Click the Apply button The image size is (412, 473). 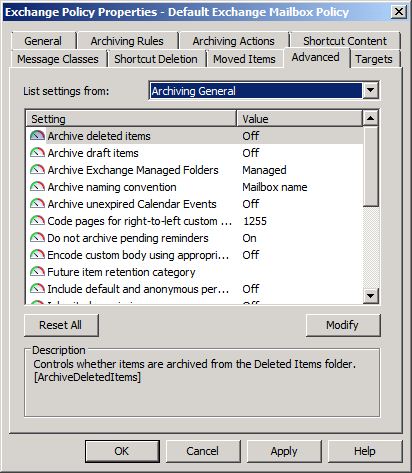coord(284,451)
